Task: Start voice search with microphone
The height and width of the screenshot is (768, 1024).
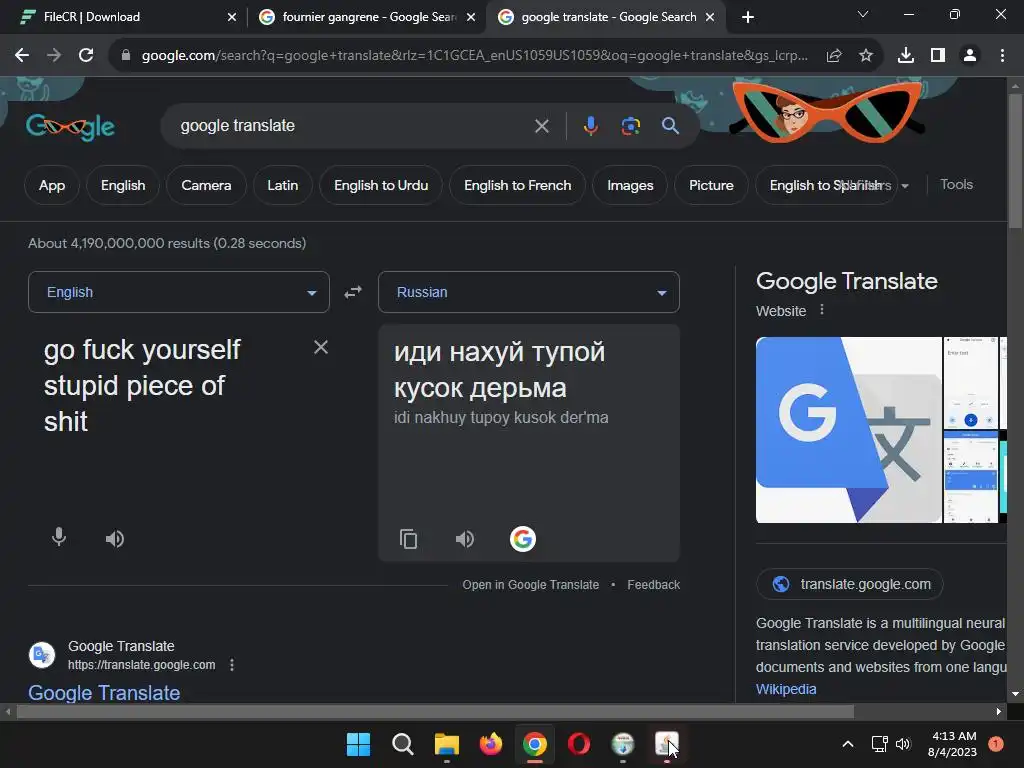Action: (x=590, y=126)
